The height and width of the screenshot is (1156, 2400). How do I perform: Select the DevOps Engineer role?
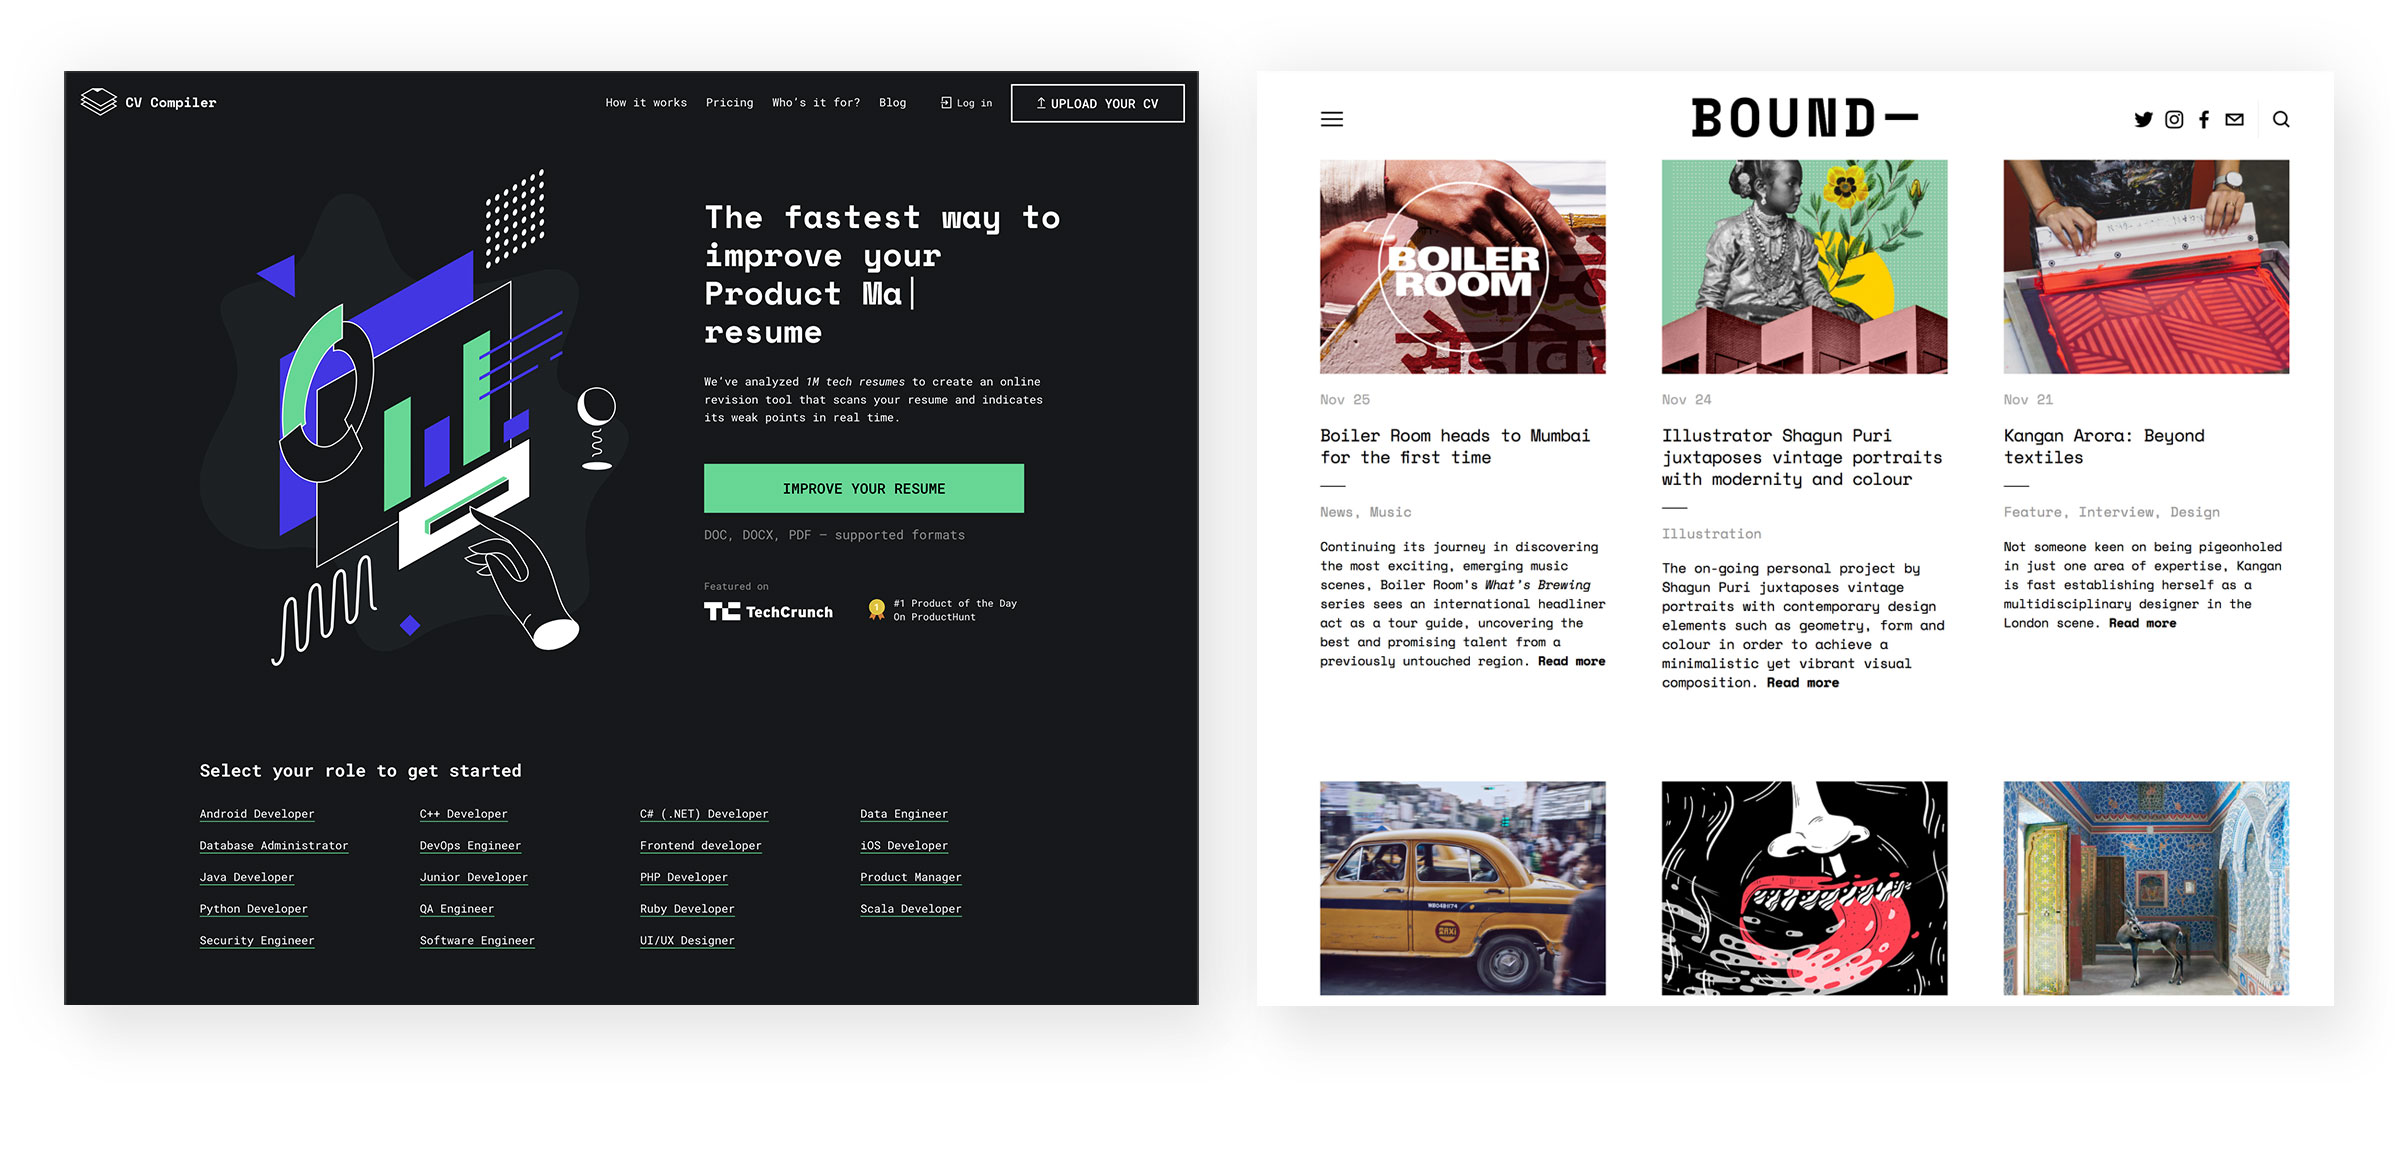point(471,846)
